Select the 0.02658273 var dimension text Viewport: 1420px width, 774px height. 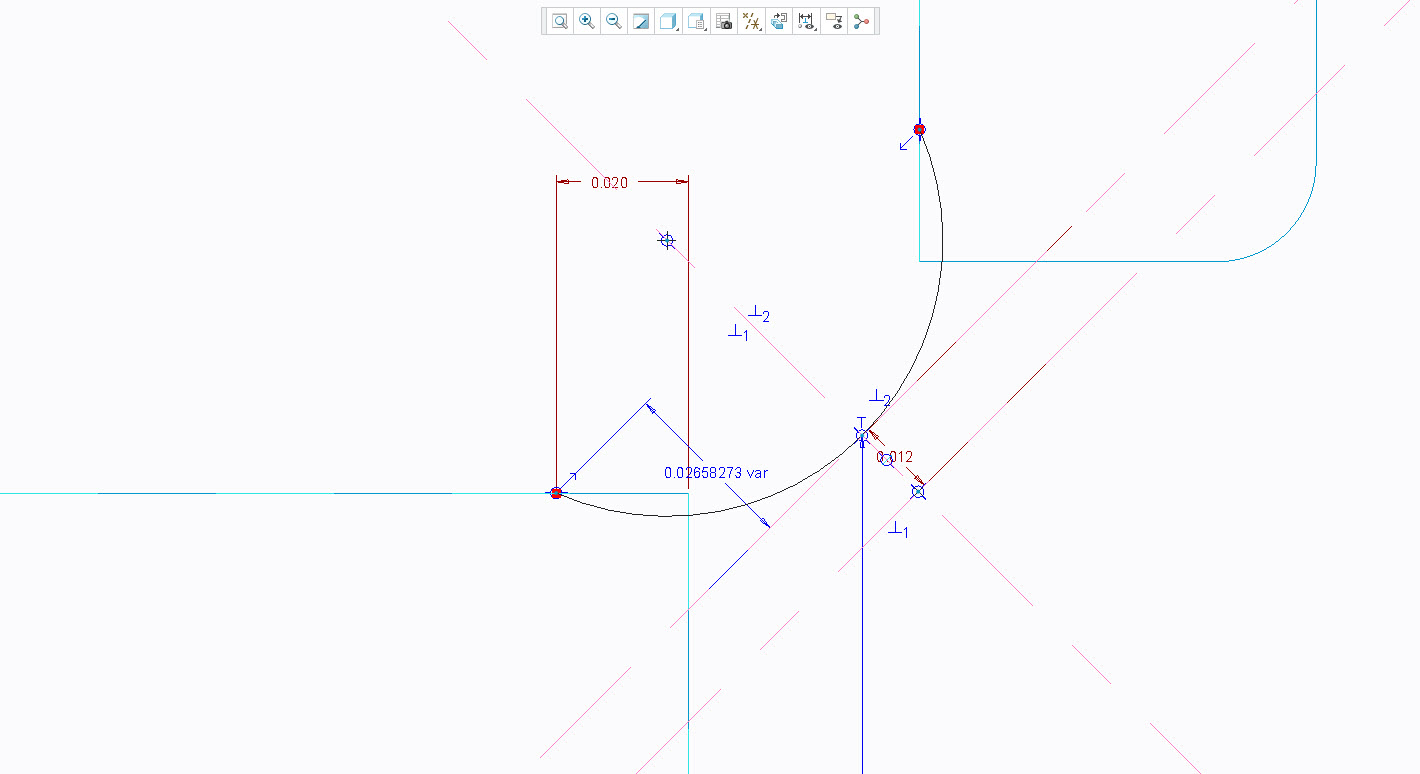pos(716,472)
